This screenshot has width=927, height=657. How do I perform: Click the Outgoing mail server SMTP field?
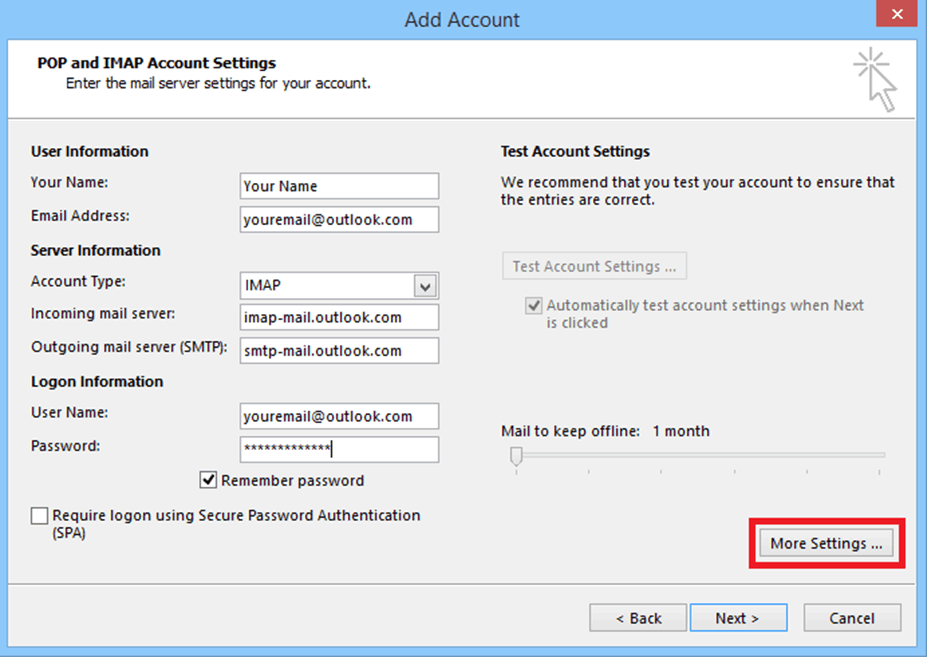coord(339,351)
